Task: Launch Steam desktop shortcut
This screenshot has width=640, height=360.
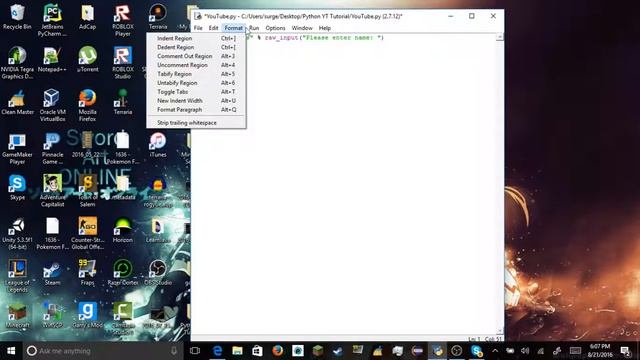Action: click(52, 273)
